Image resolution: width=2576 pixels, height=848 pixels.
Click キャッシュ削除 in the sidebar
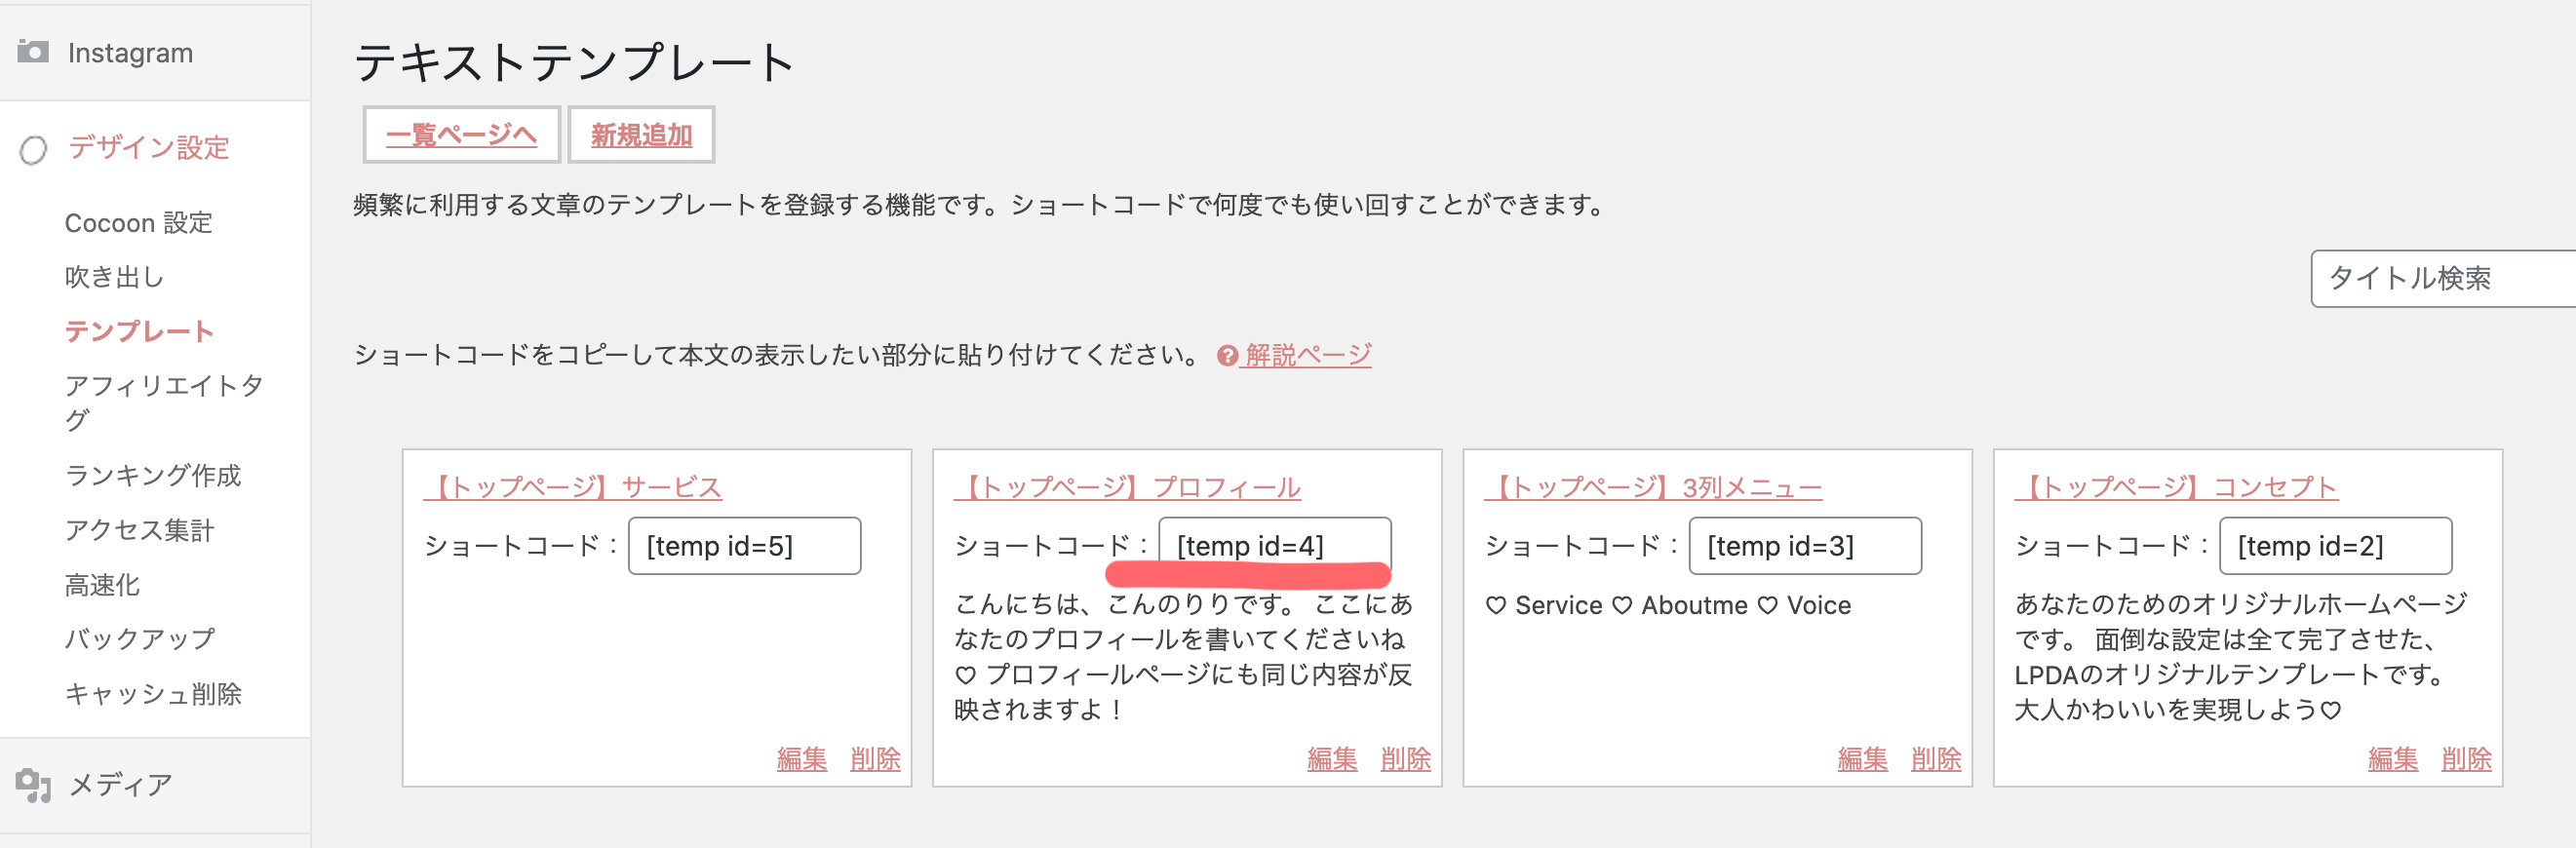[153, 694]
